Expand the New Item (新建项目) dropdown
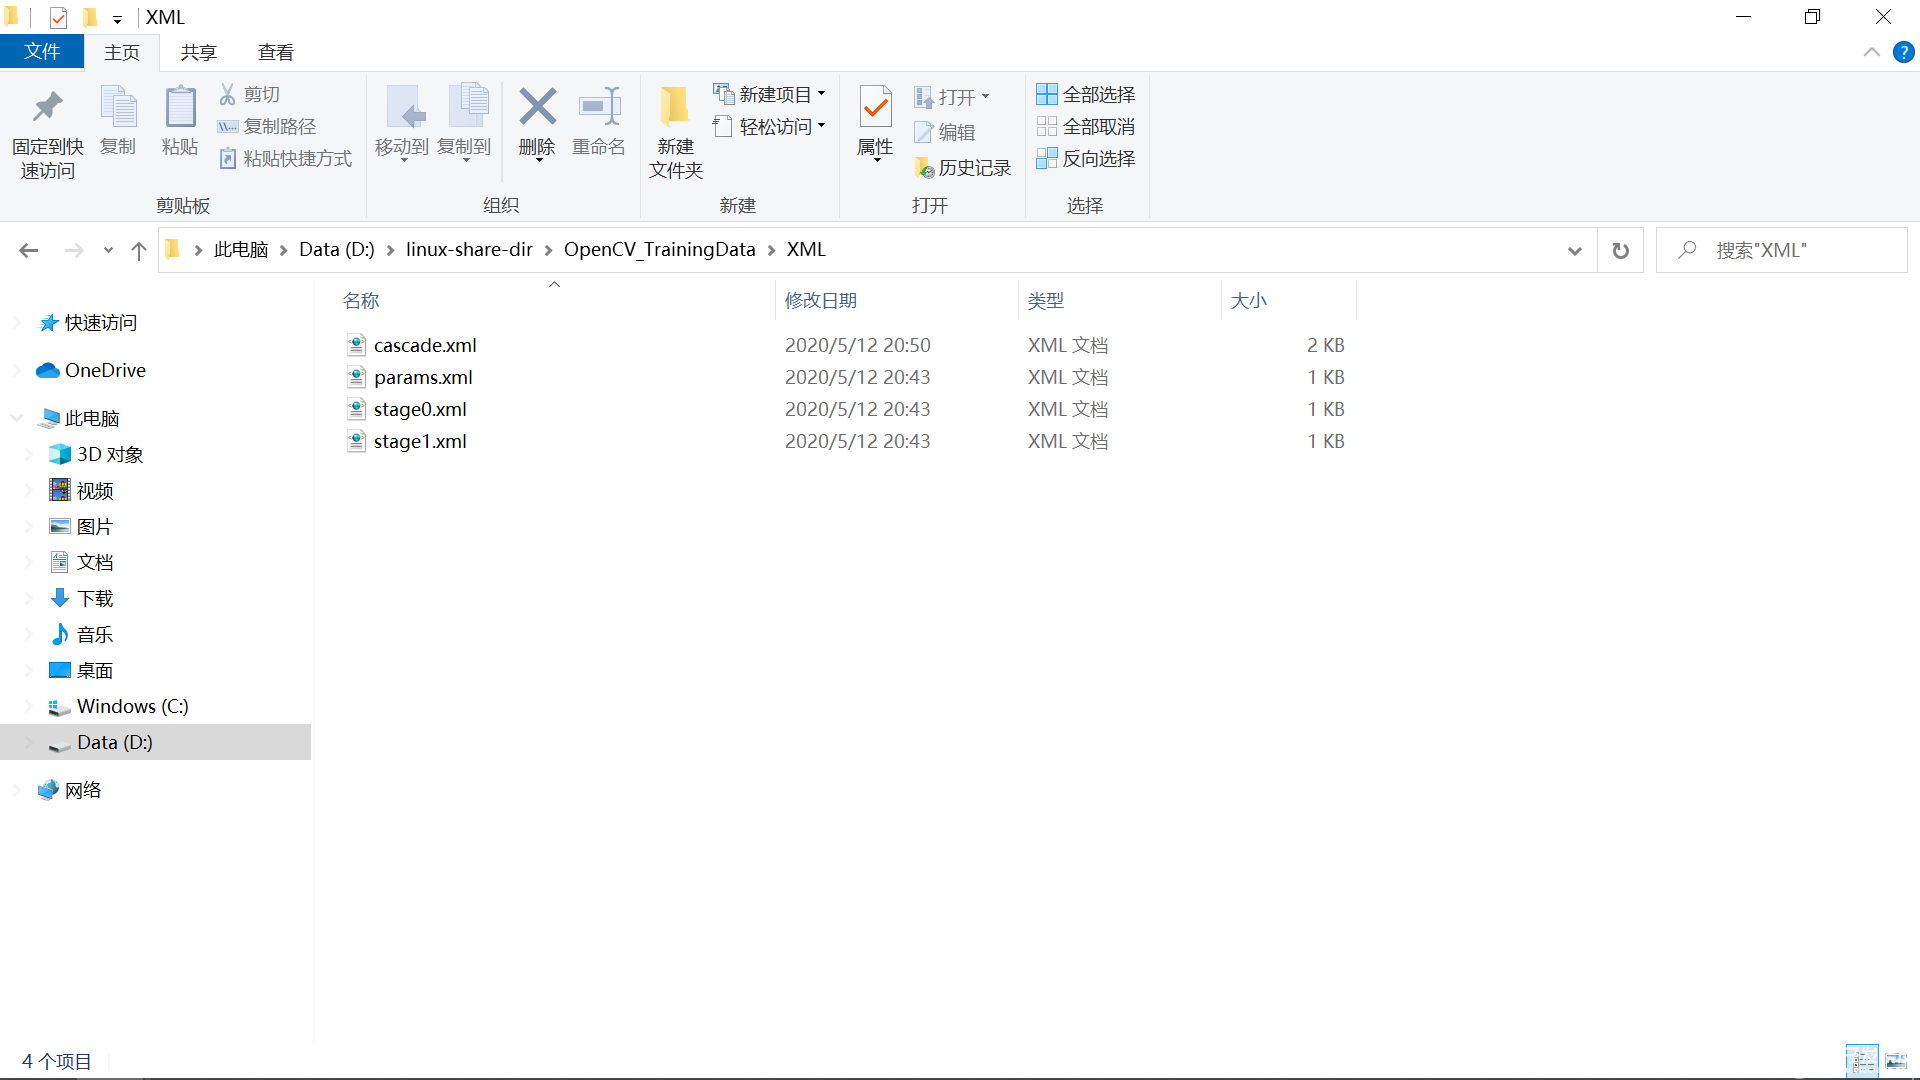Image resolution: width=1920 pixels, height=1080 pixels. pos(822,94)
